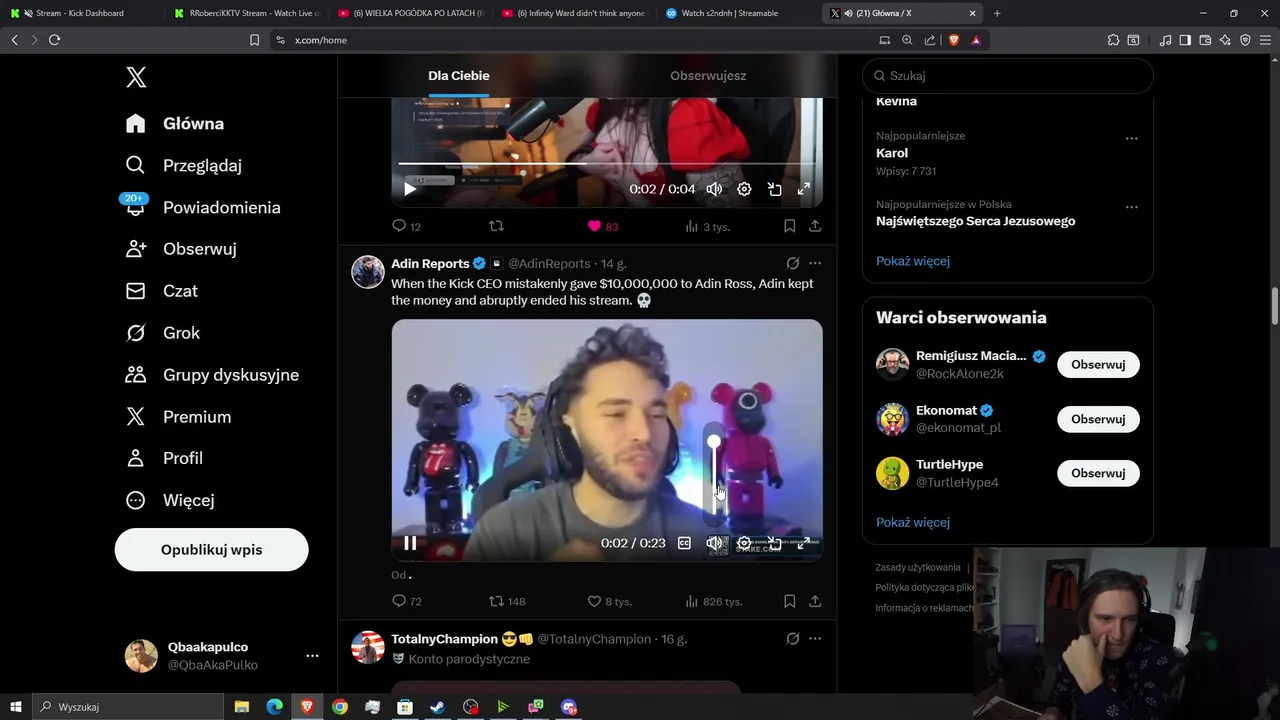Click Pokaż więcej under trends
Image resolution: width=1280 pixels, height=720 pixels.
(x=913, y=261)
